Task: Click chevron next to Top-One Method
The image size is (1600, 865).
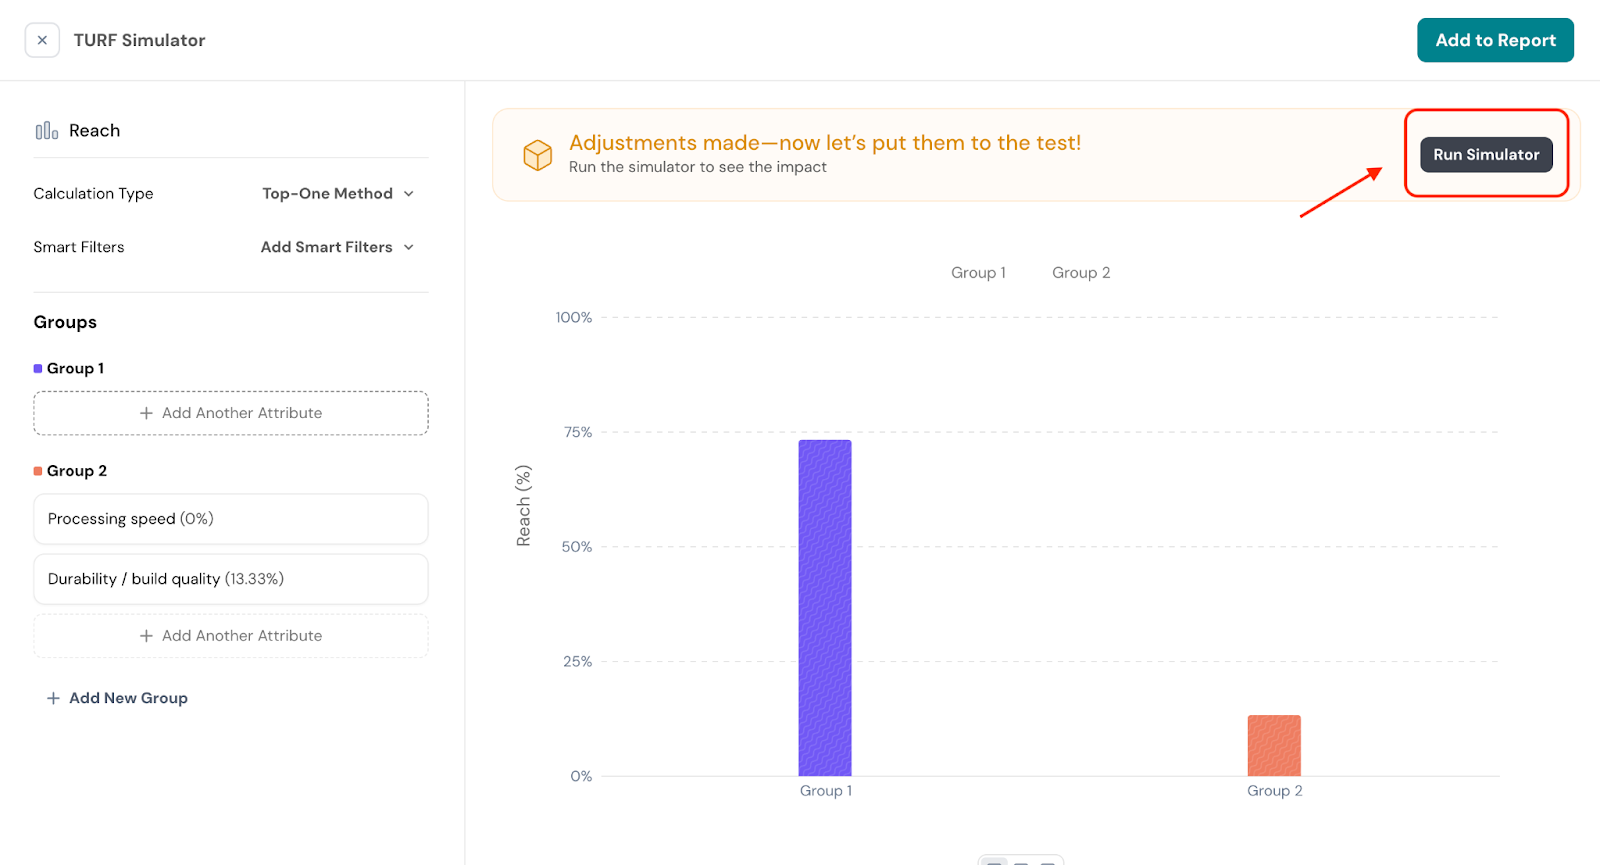Action: (409, 194)
